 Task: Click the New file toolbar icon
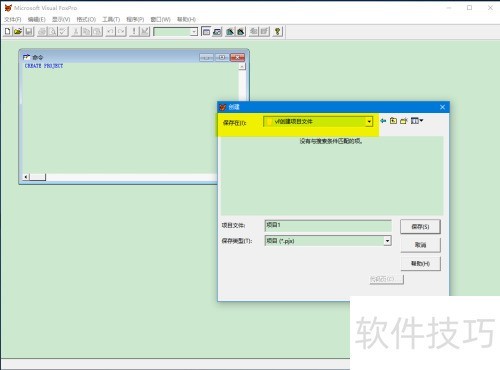[7, 32]
